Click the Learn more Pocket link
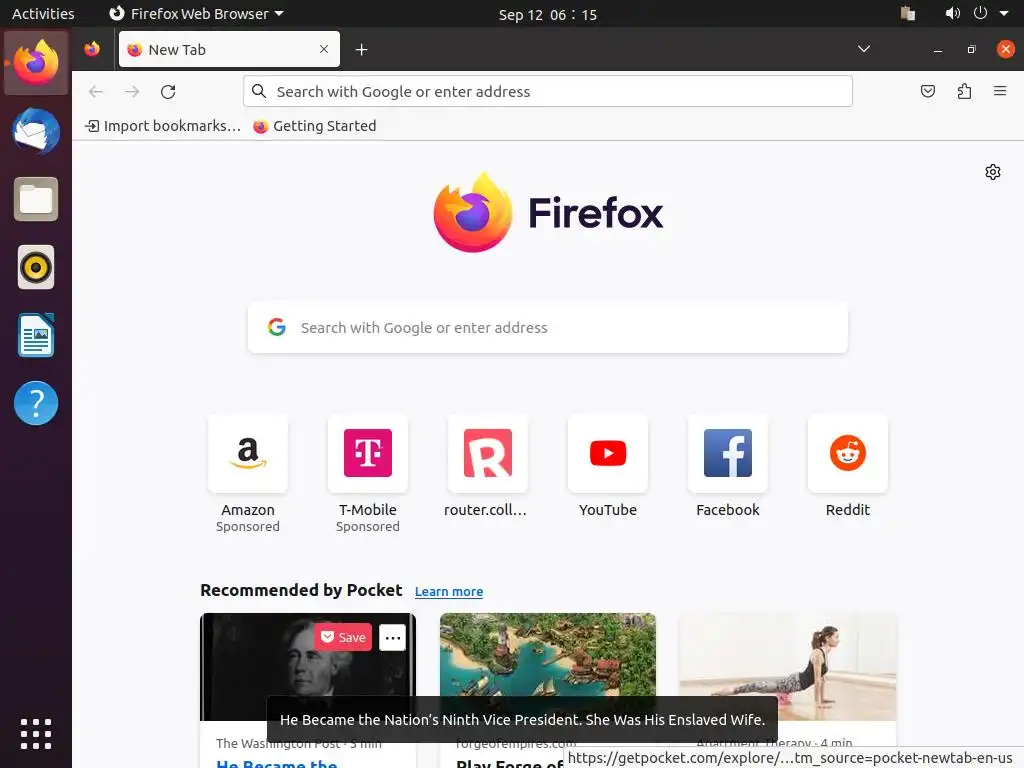1024x768 pixels. pyautogui.click(x=449, y=592)
